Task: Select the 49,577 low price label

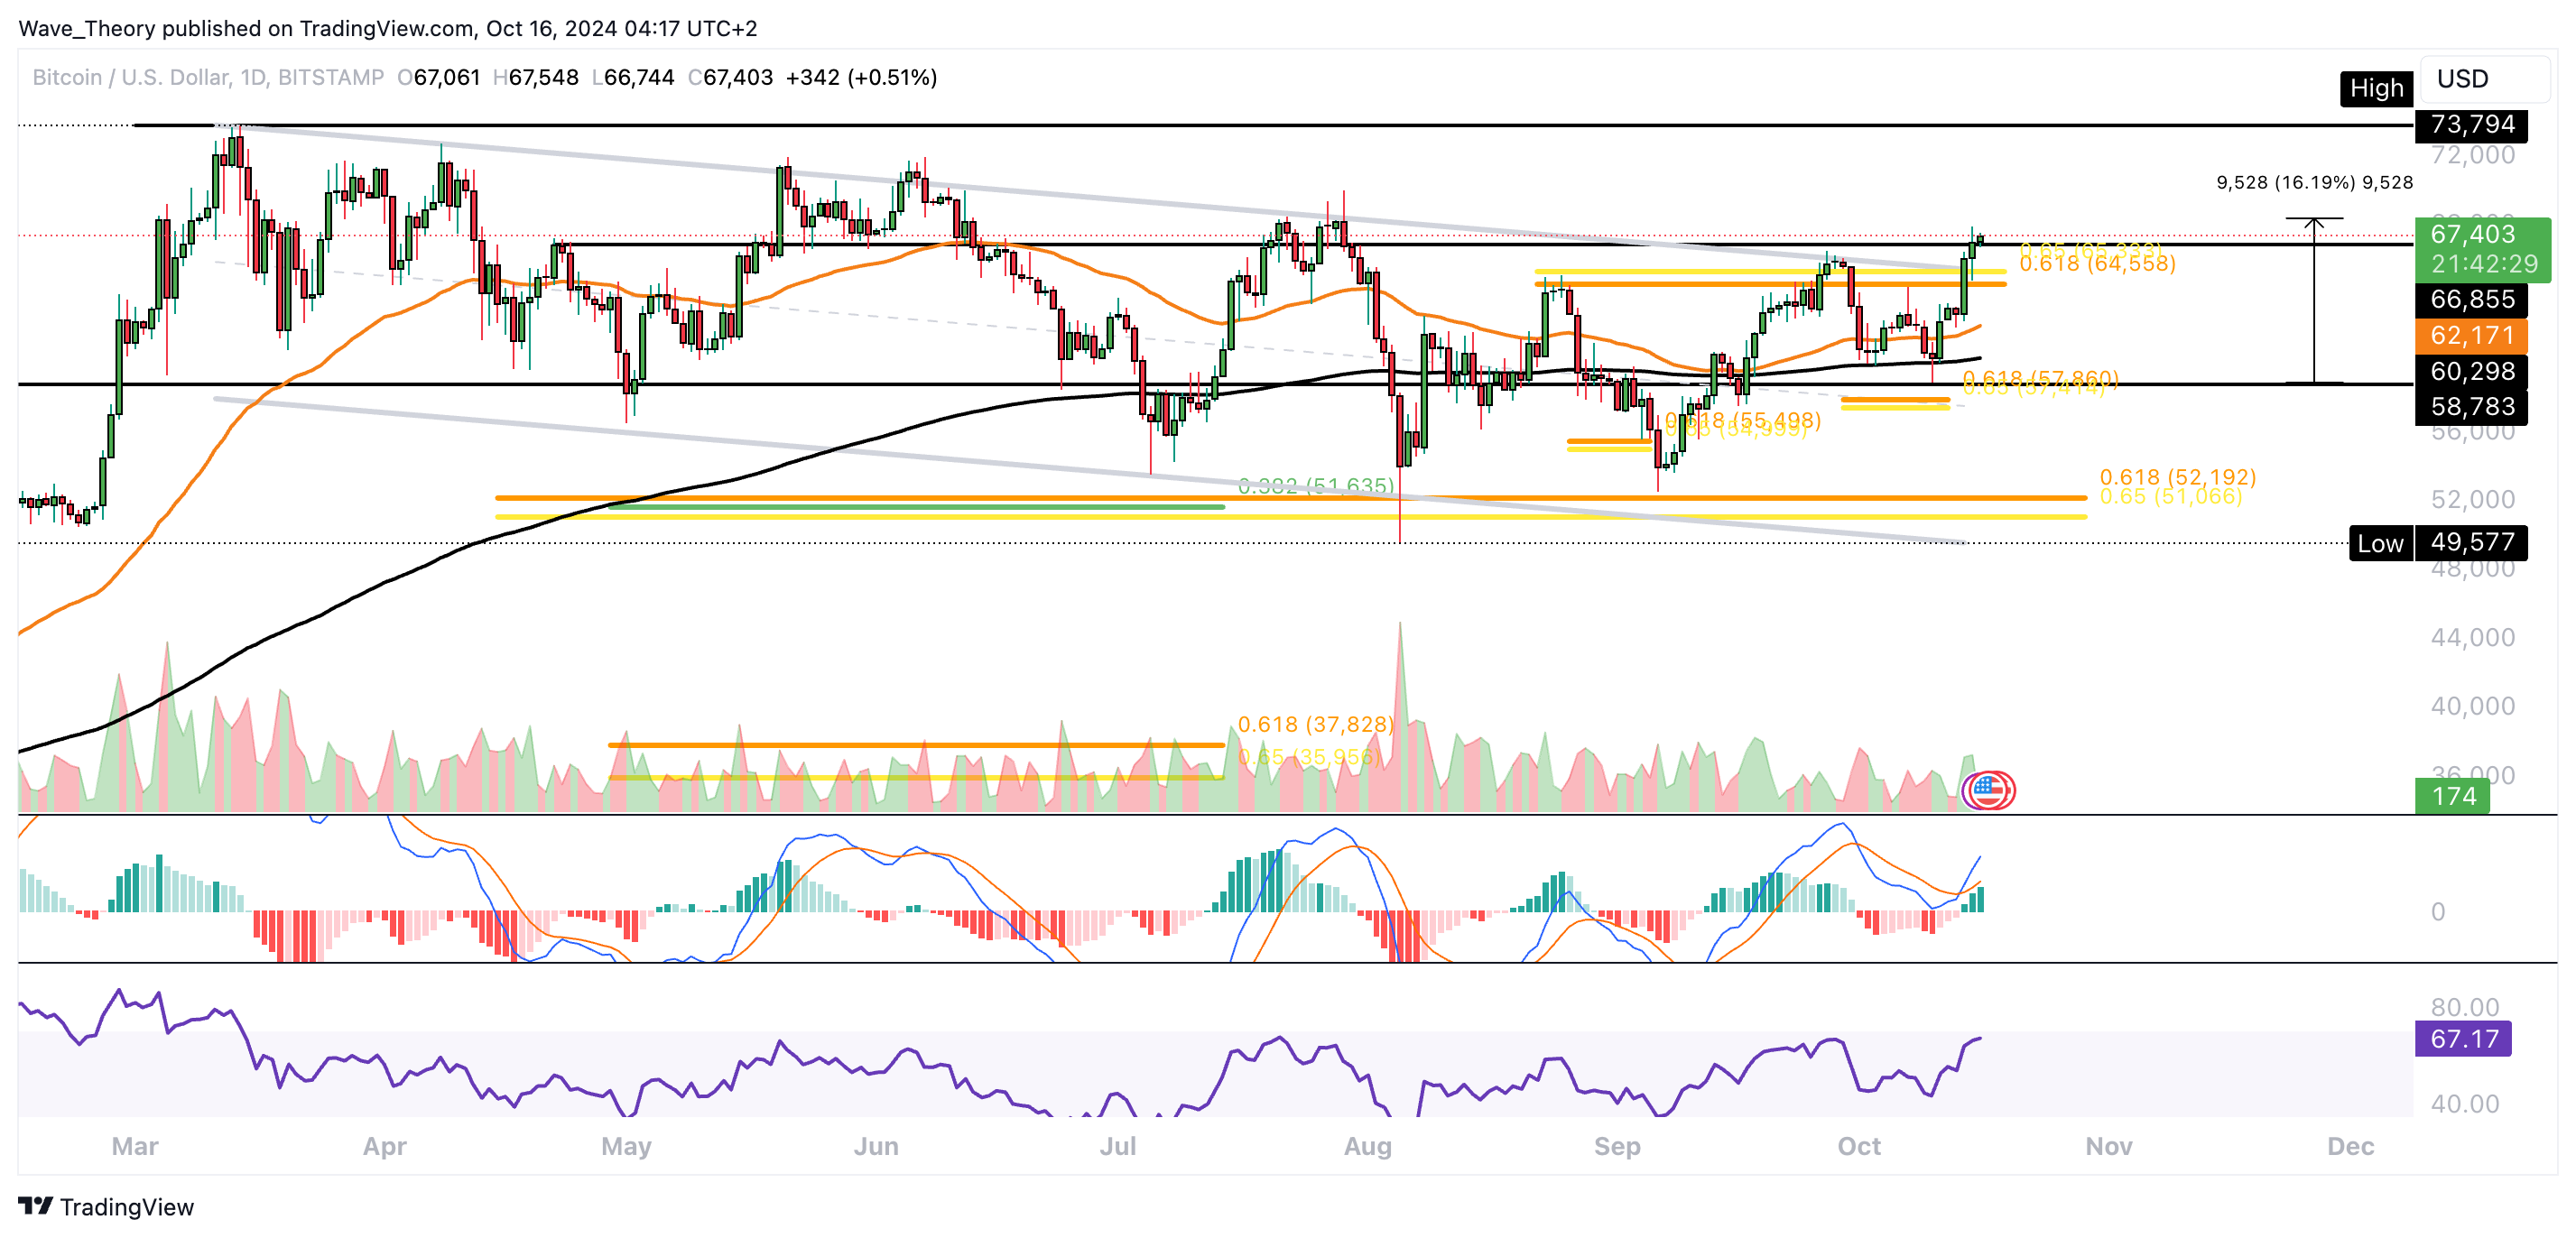Action: (x=2470, y=542)
